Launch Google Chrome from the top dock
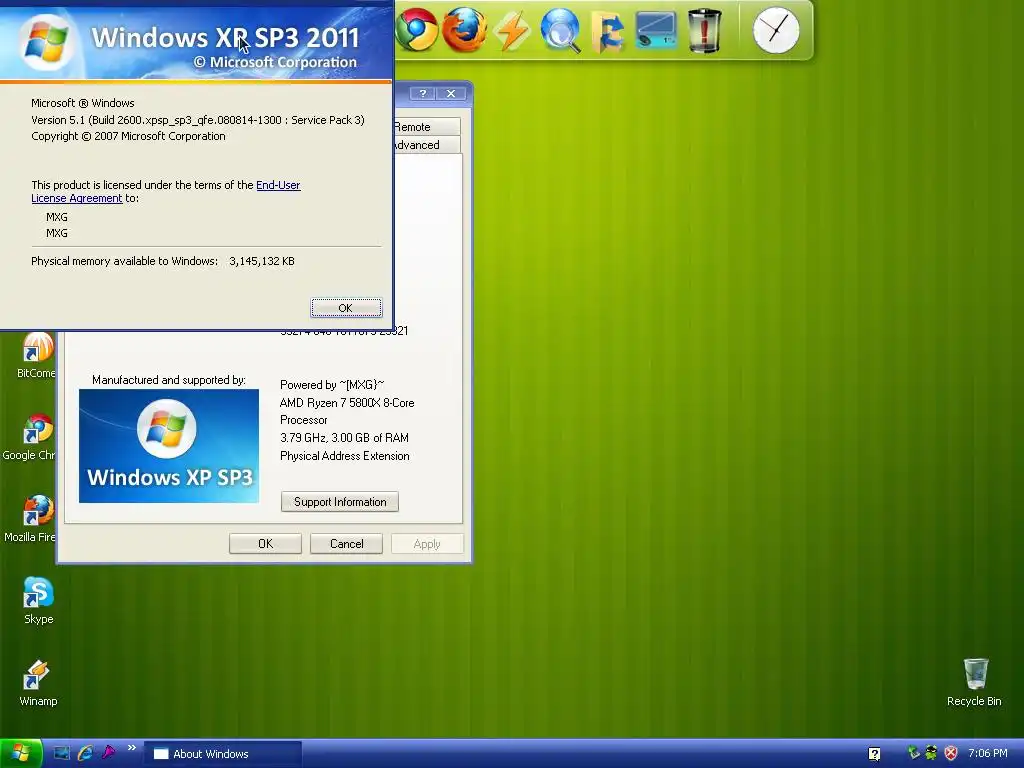This screenshot has height=768, width=1024. click(416, 30)
